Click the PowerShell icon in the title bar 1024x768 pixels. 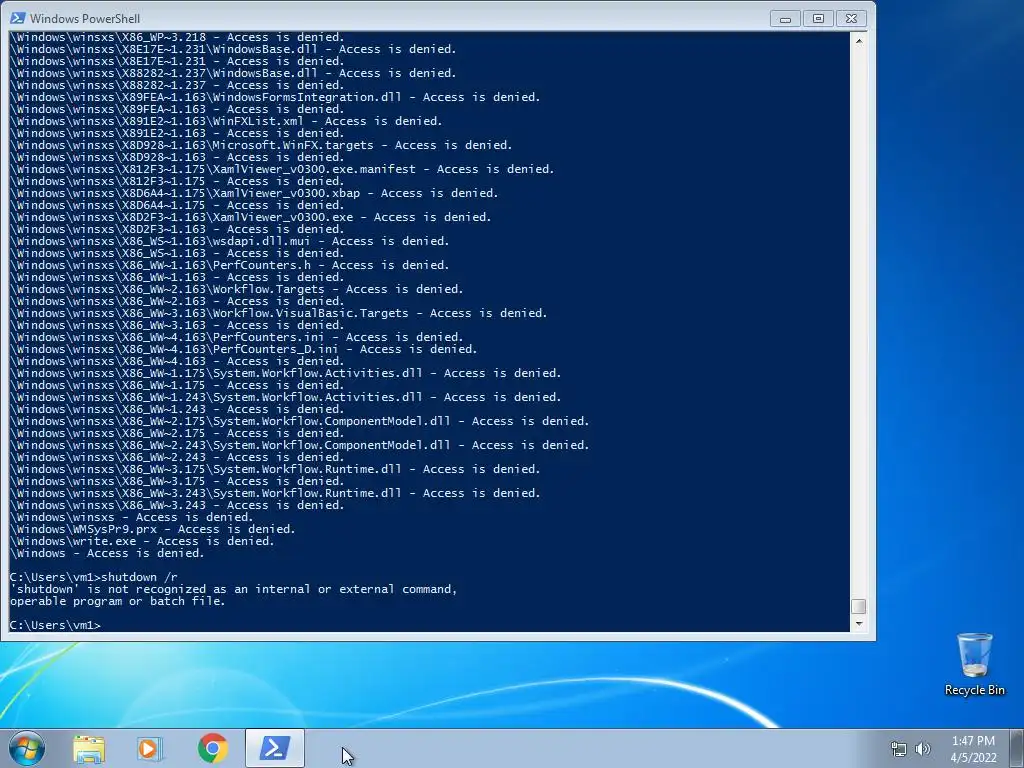pyautogui.click(x=18, y=18)
